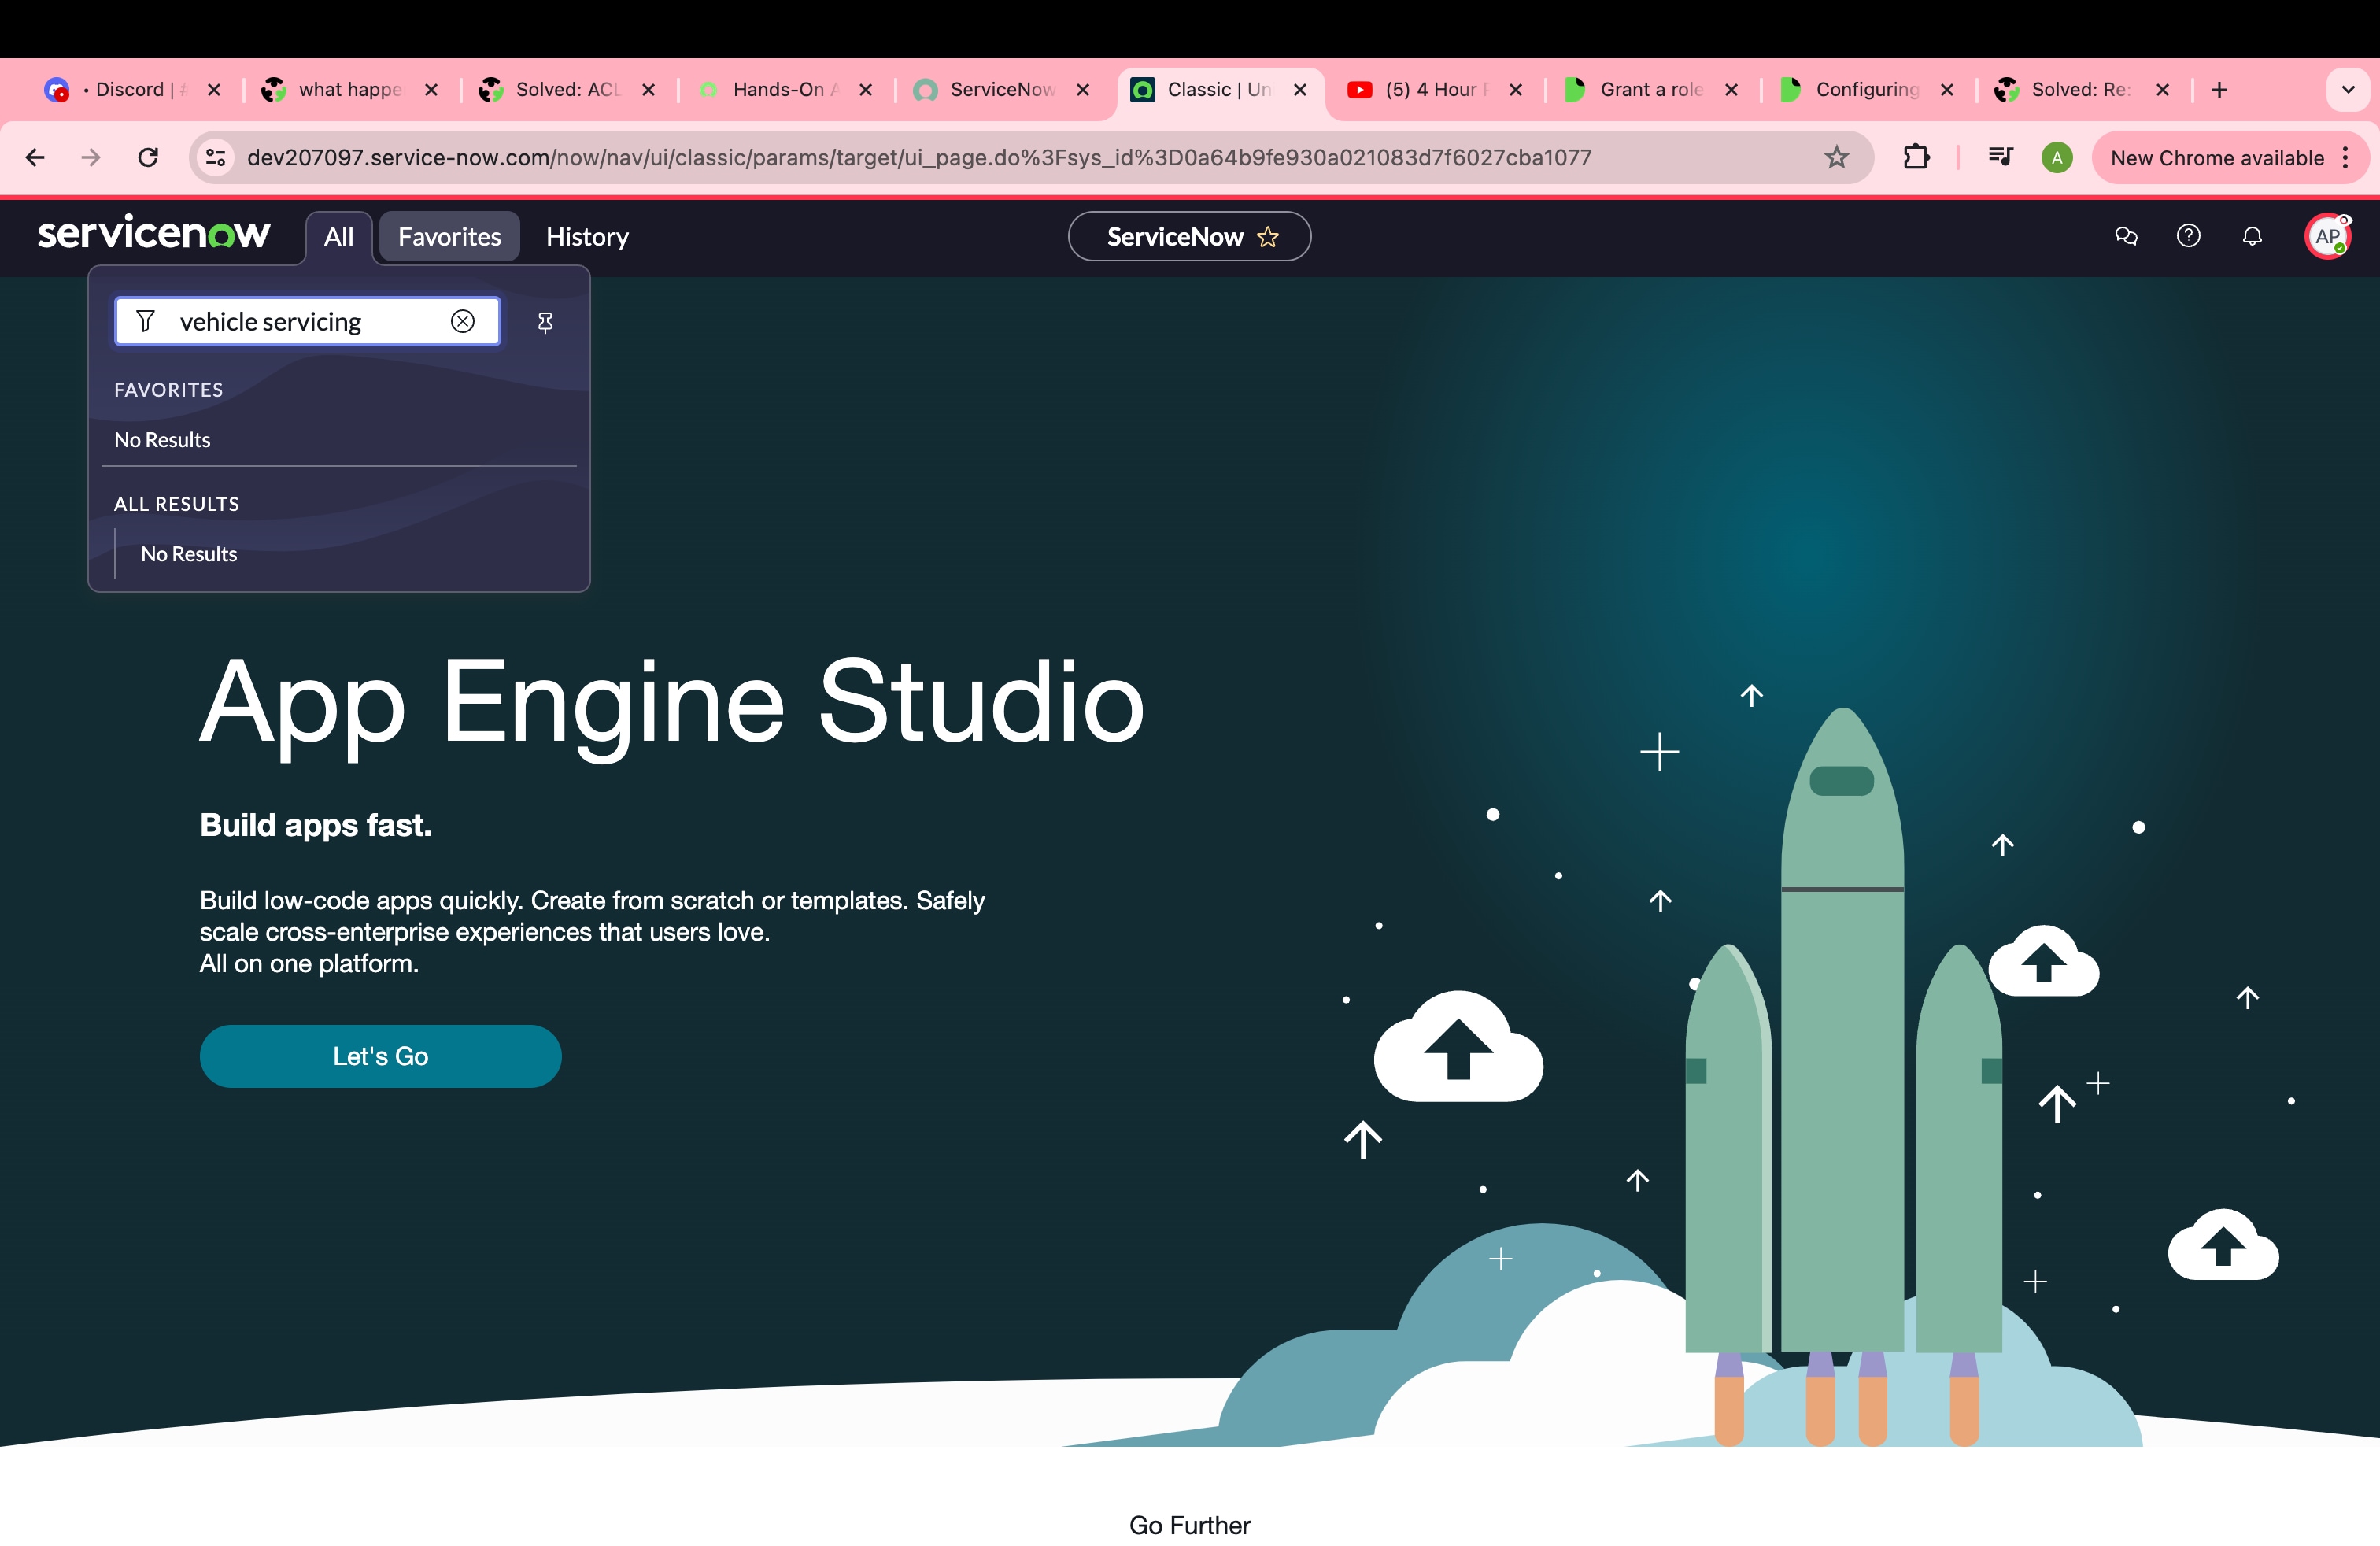
Task: Click the filter funnel icon
Action: (x=145, y=321)
